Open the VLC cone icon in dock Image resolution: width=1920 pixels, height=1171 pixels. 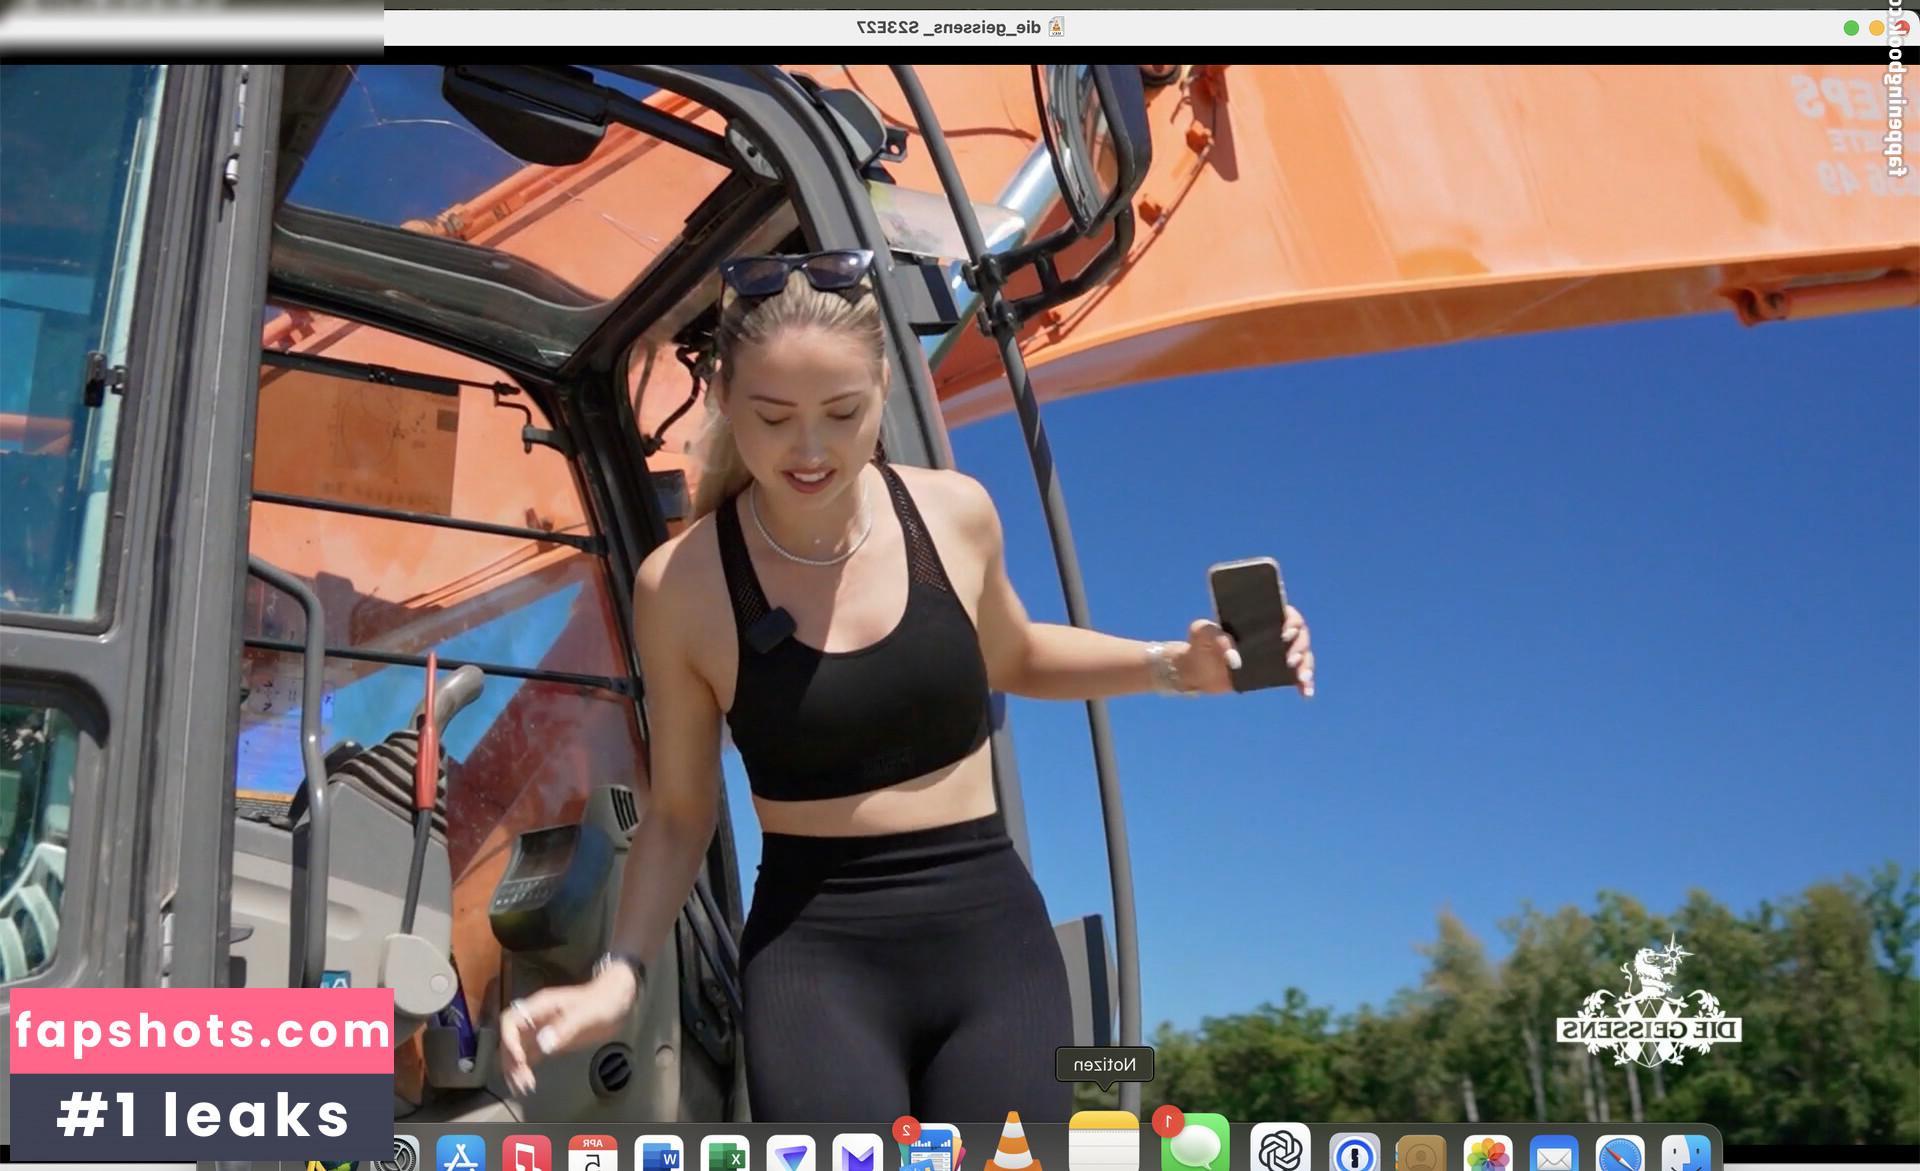tap(1012, 1145)
